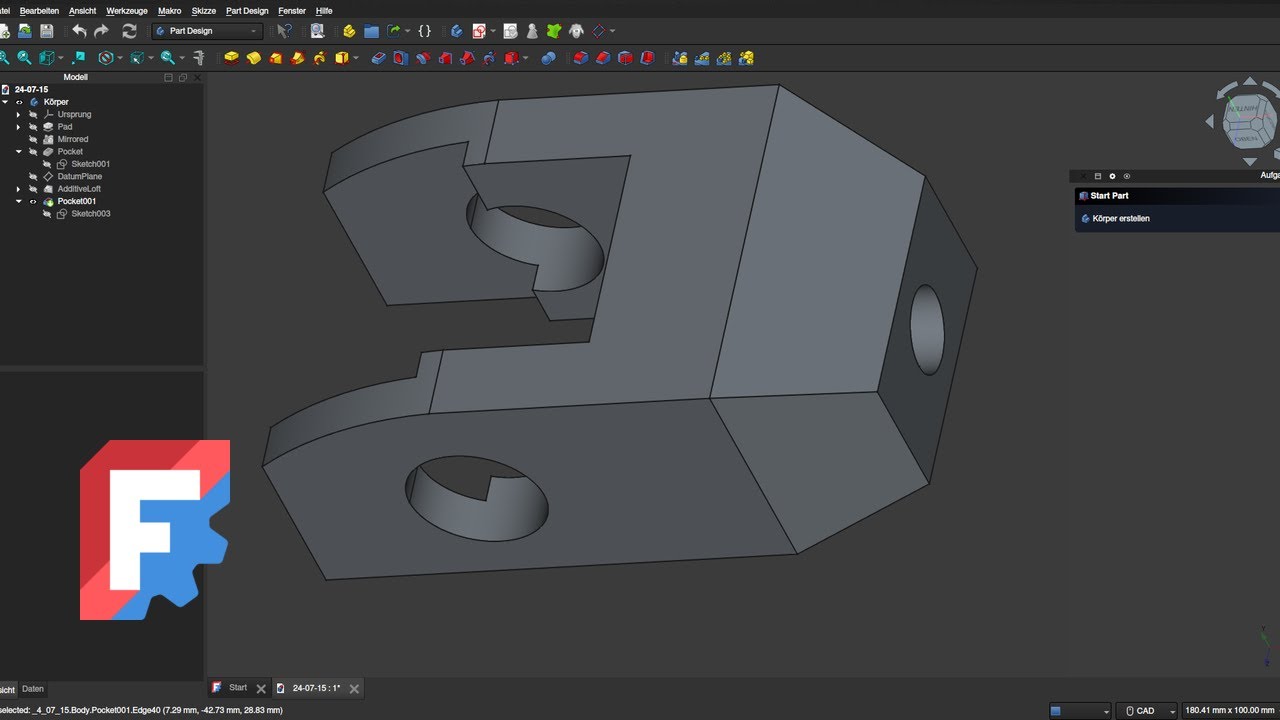Screen dimensions: 1280x720
Task: Select the Additive Helix tool
Action: coord(320,58)
